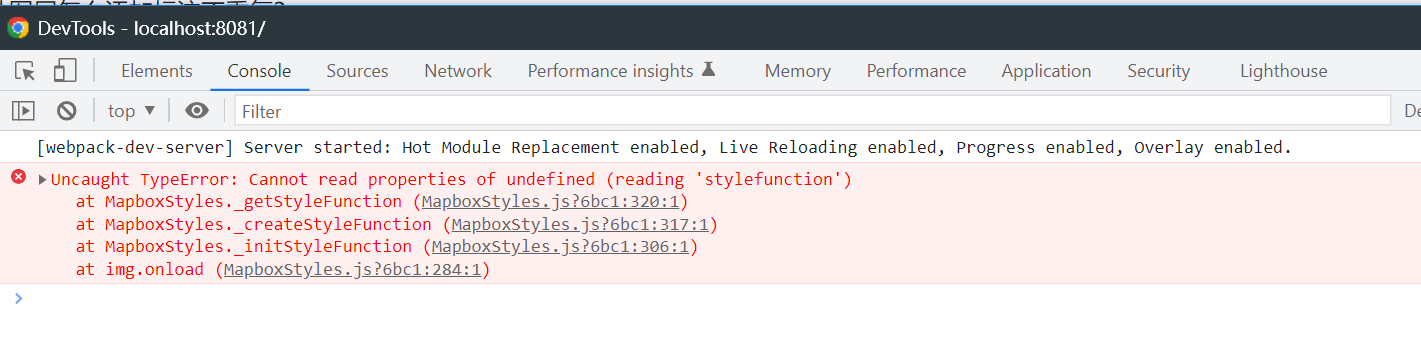Click the console prompt chevron
The image size is (1421, 361).
click(x=18, y=297)
